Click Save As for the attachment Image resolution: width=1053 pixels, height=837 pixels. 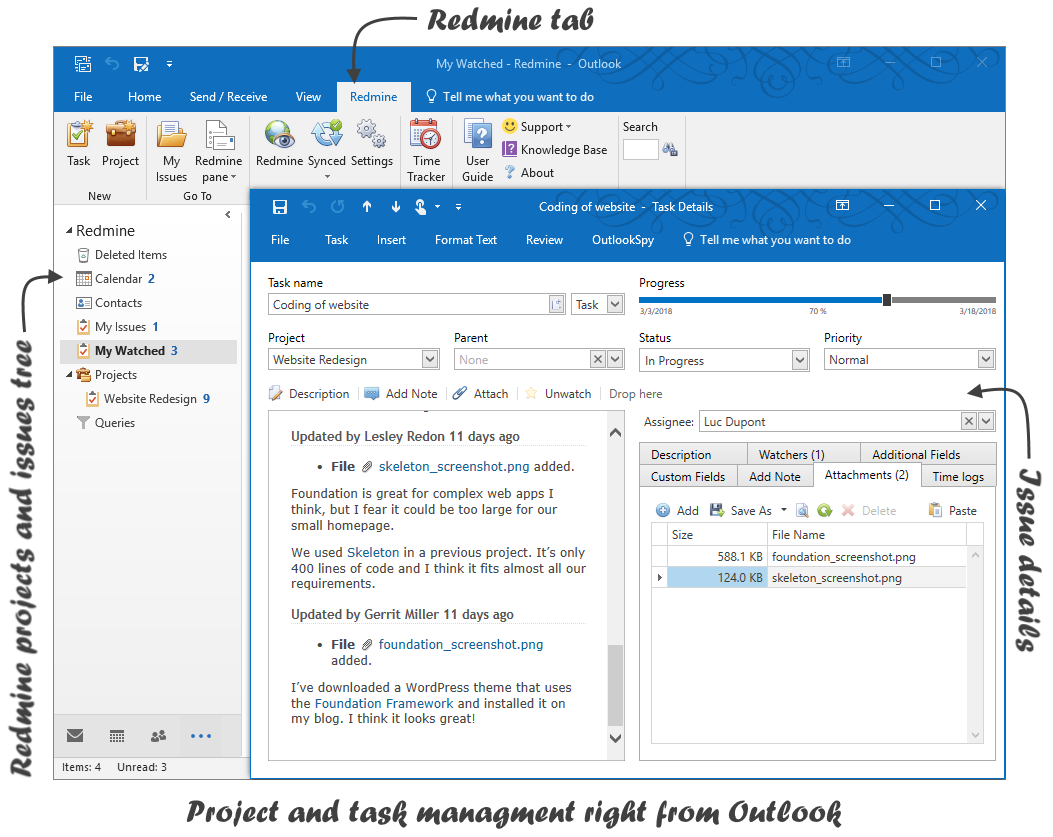[x=741, y=511]
